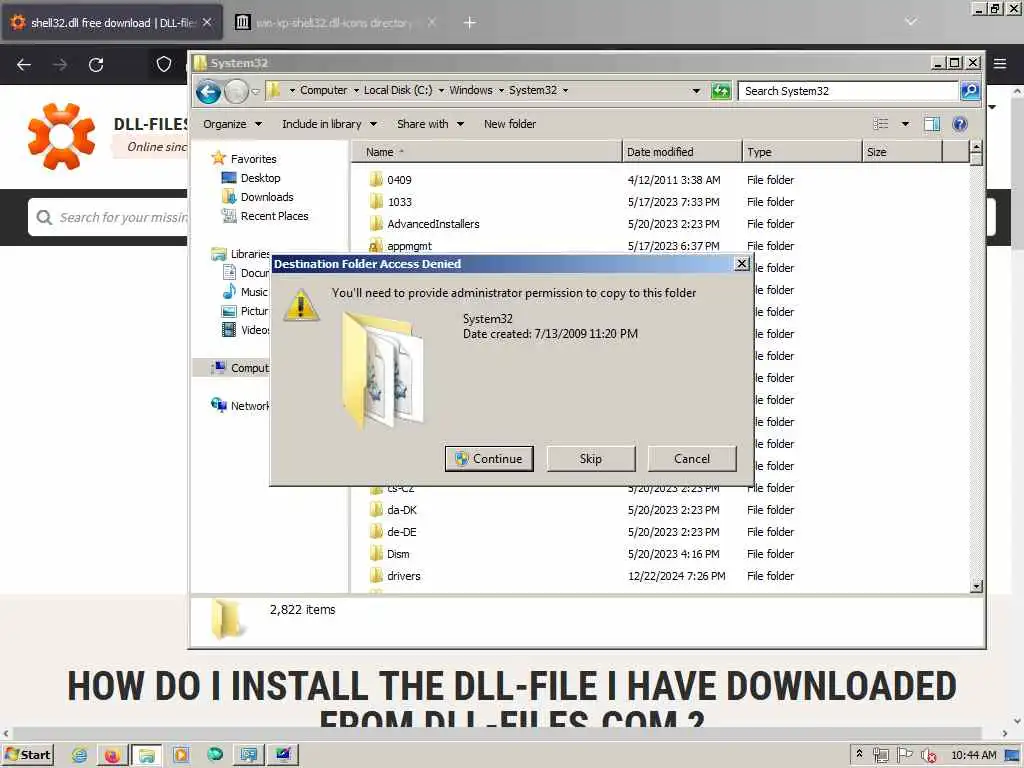Click the magnifier search icon in Explorer
The width and height of the screenshot is (1024, 768).
(x=970, y=91)
